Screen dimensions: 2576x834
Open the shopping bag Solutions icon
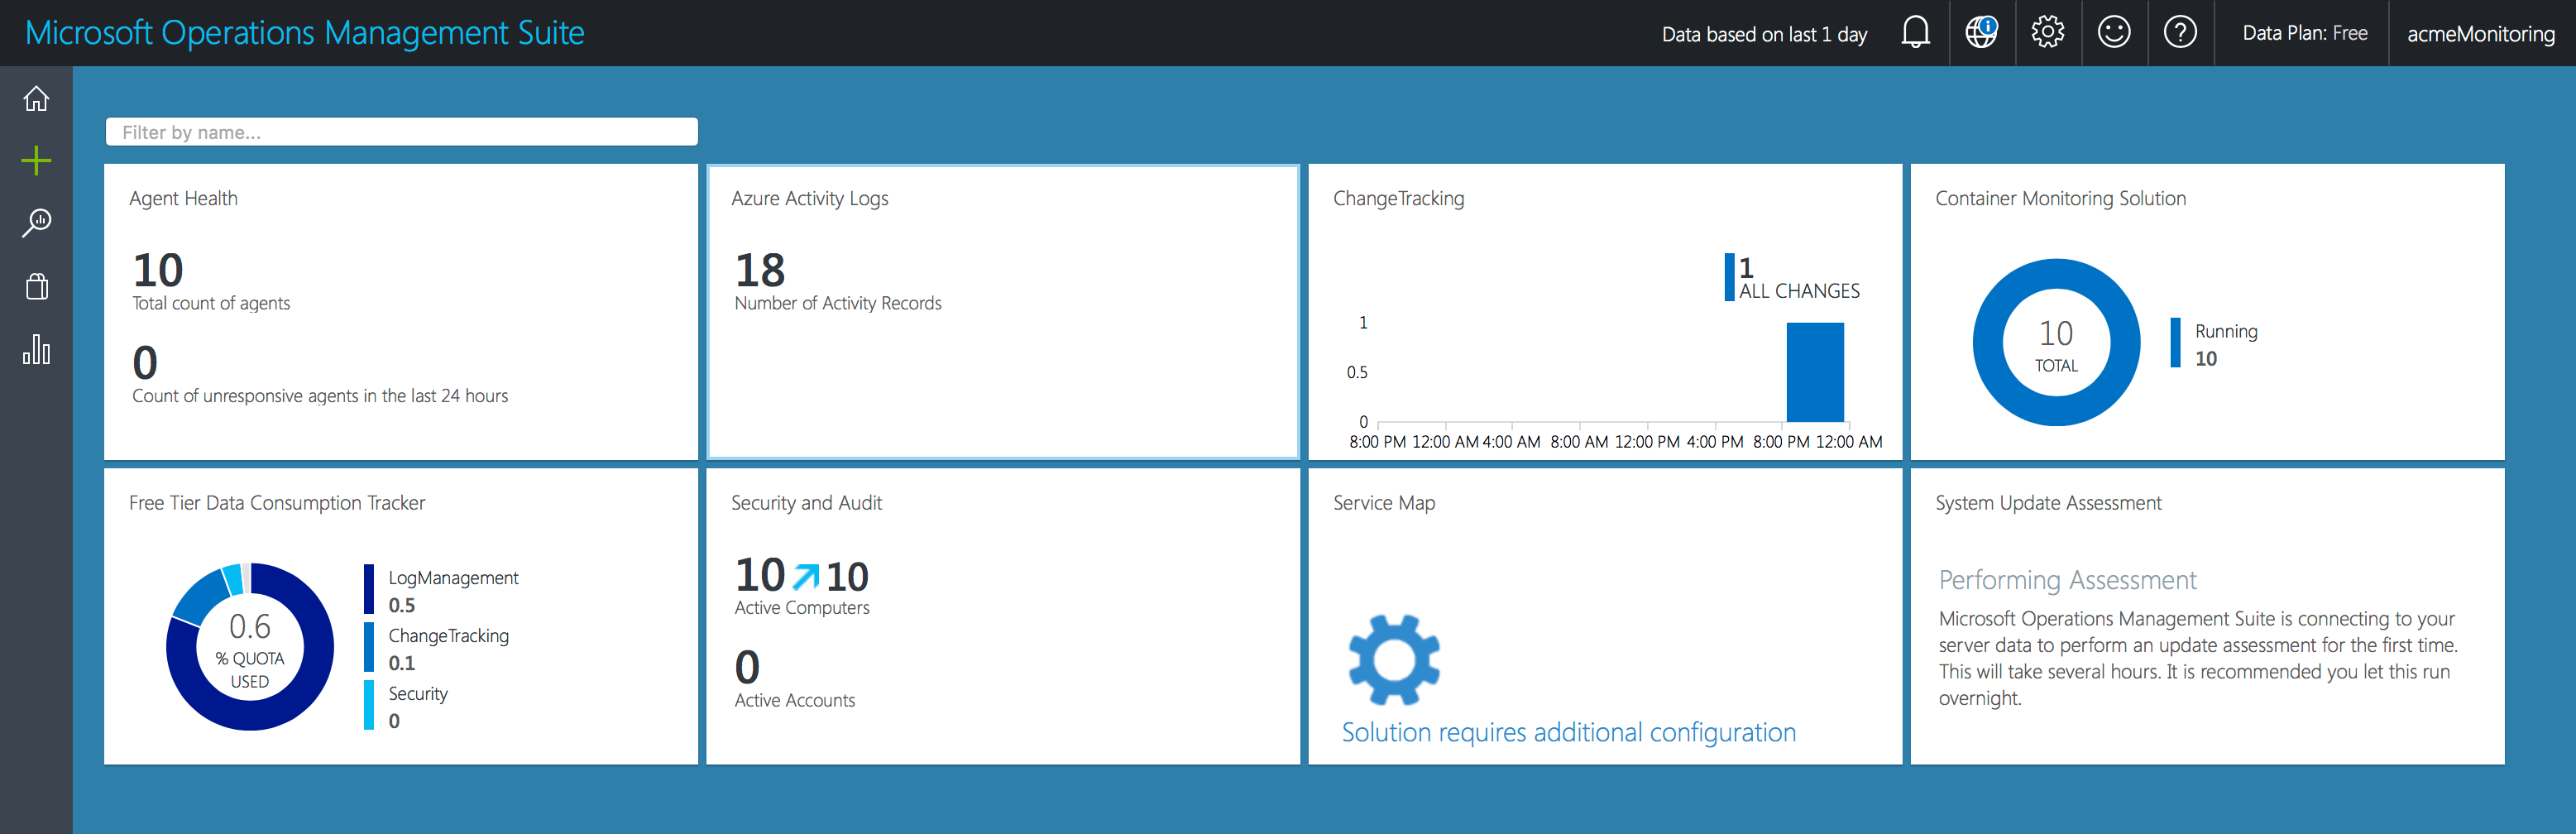[36, 287]
